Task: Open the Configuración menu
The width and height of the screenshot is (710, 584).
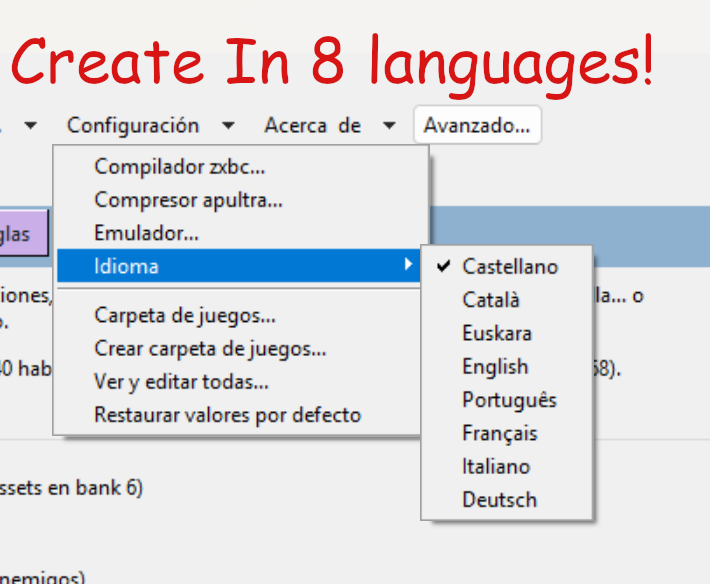Action: 133,125
